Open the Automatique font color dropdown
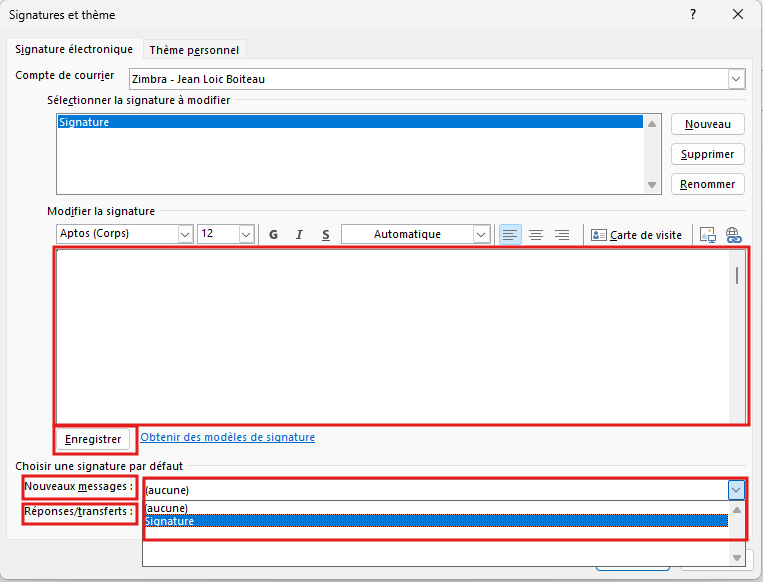 [x=481, y=234]
